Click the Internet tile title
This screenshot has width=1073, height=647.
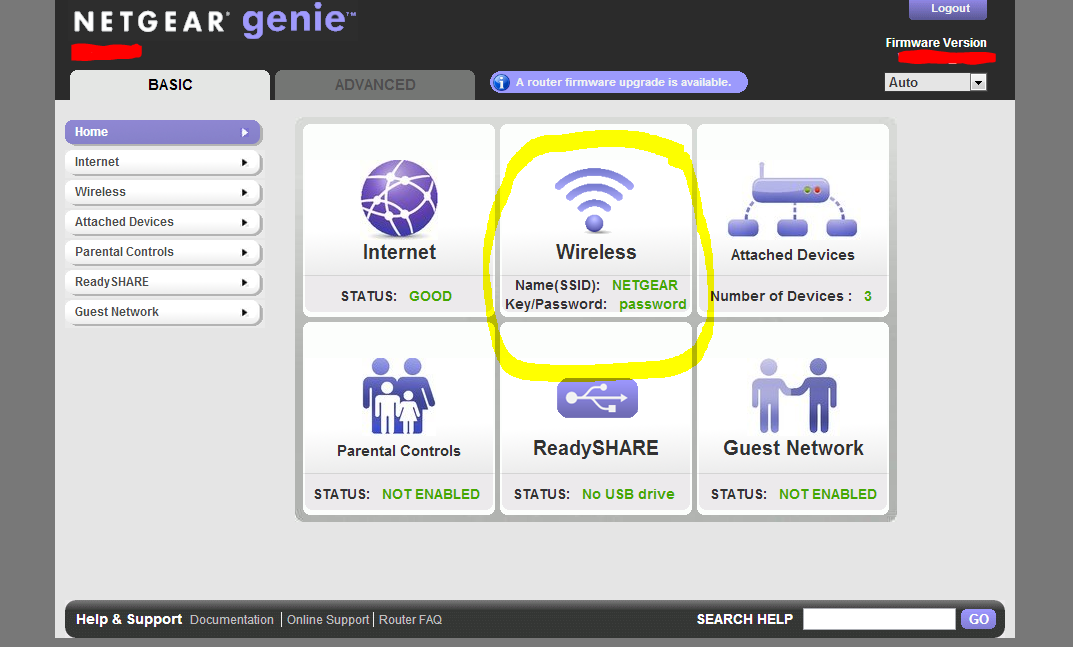tap(399, 252)
